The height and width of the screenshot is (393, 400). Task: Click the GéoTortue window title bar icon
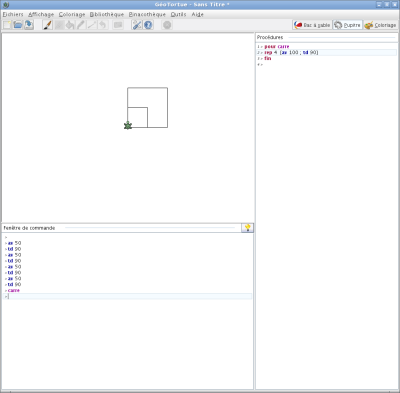click(x=6, y=5)
